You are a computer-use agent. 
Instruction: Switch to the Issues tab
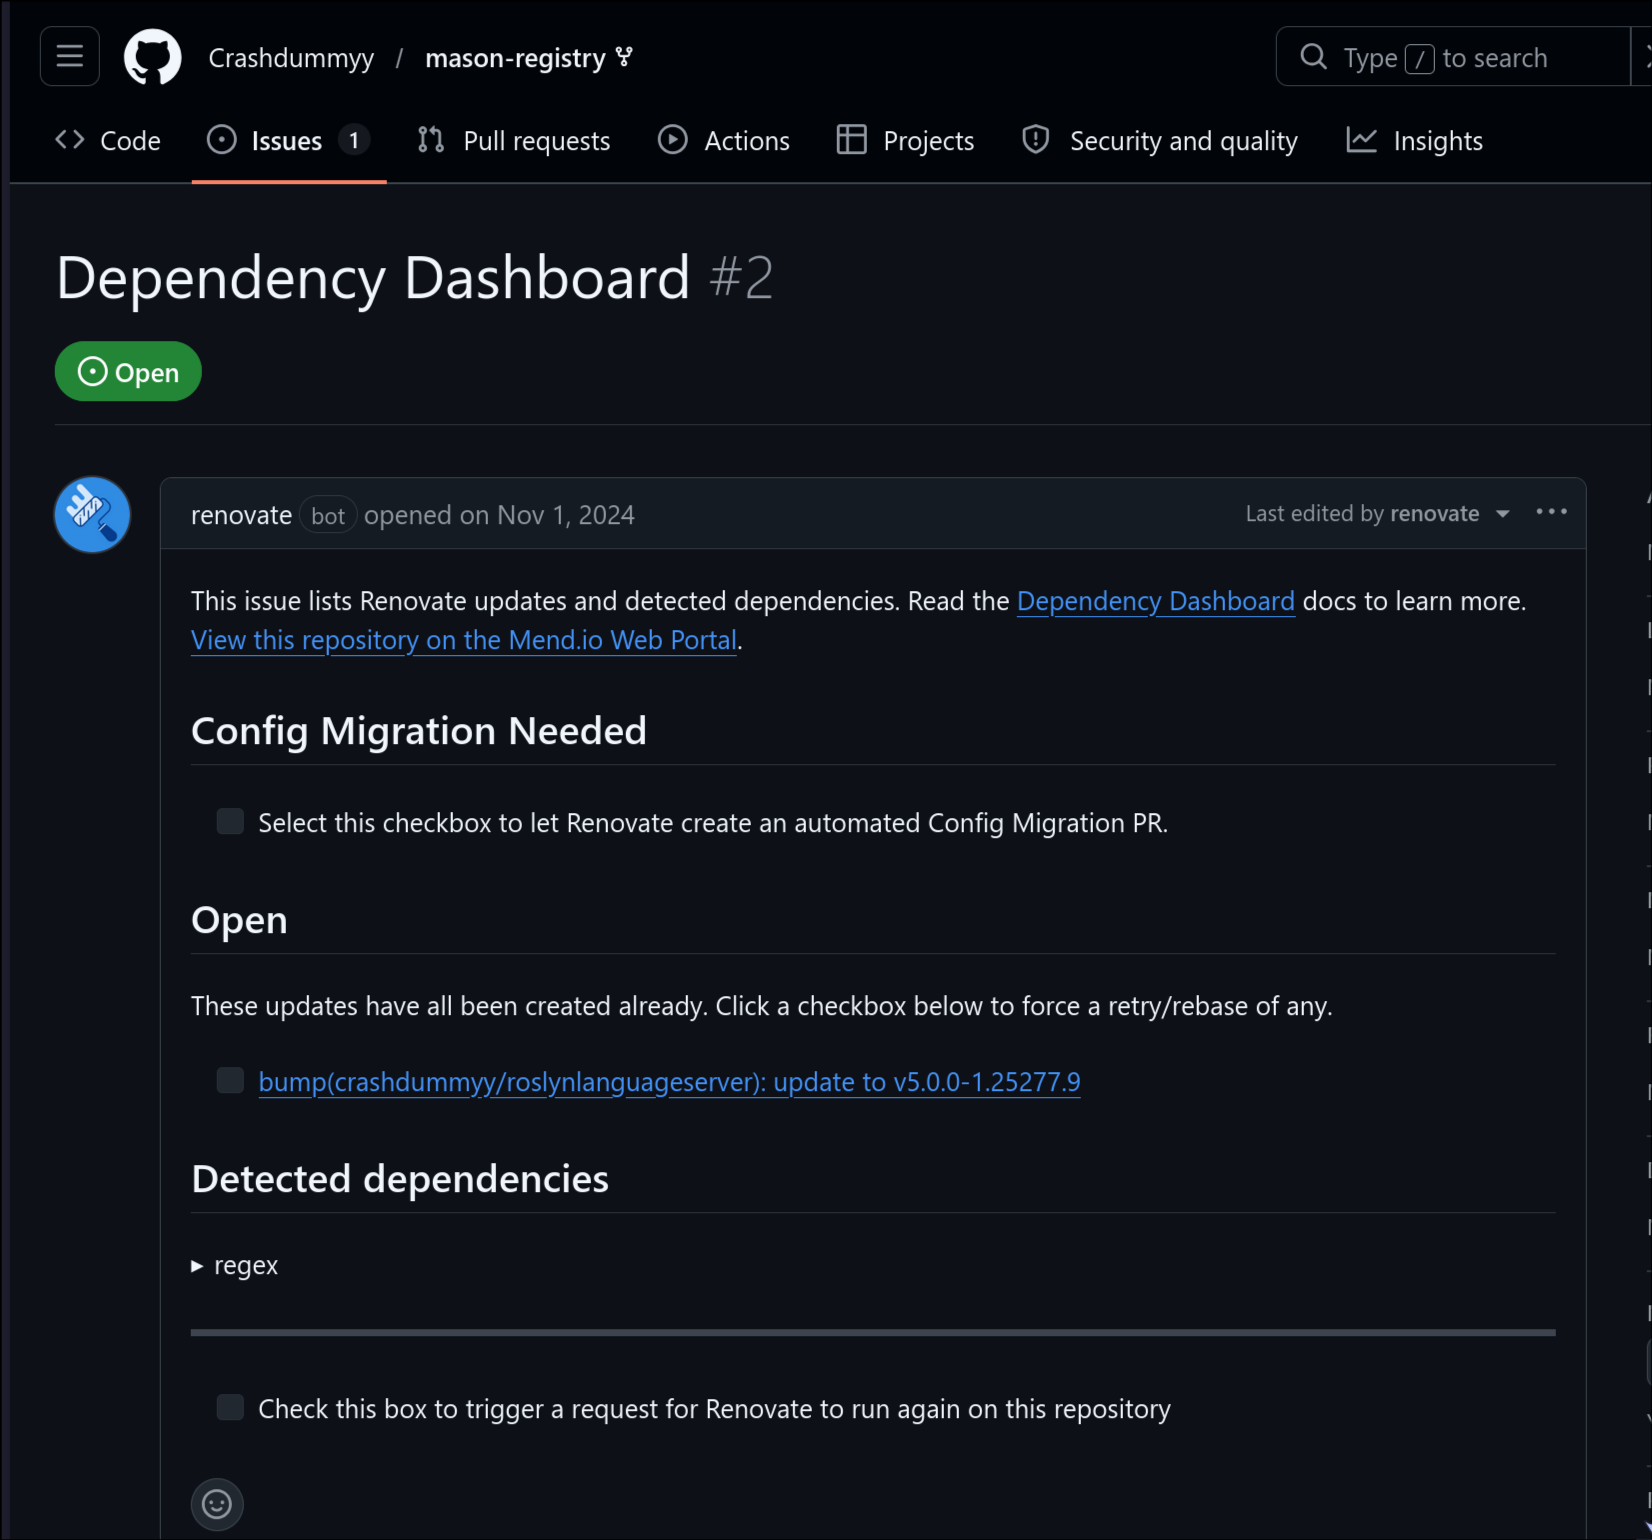pyautogui.click(x=288, y=141)
